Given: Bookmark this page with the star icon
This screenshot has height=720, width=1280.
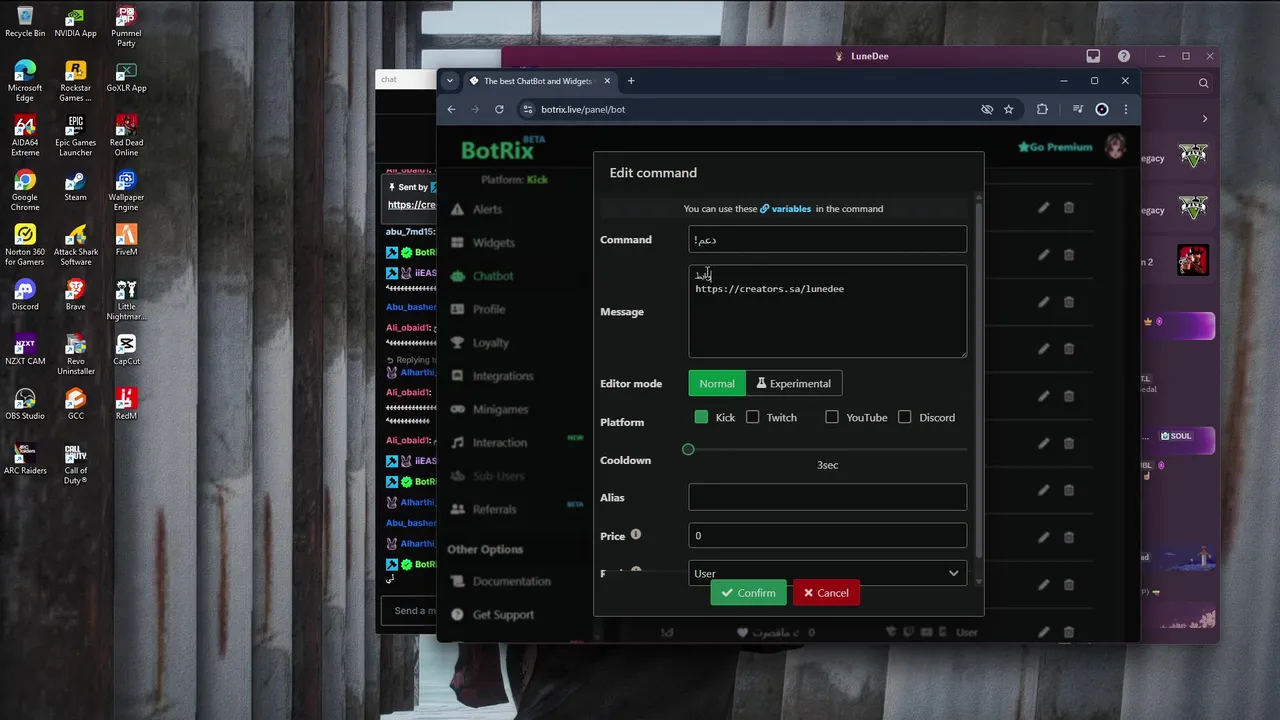Looking at the screenshot, I should pyautogui.click(x=1008, y=109).
